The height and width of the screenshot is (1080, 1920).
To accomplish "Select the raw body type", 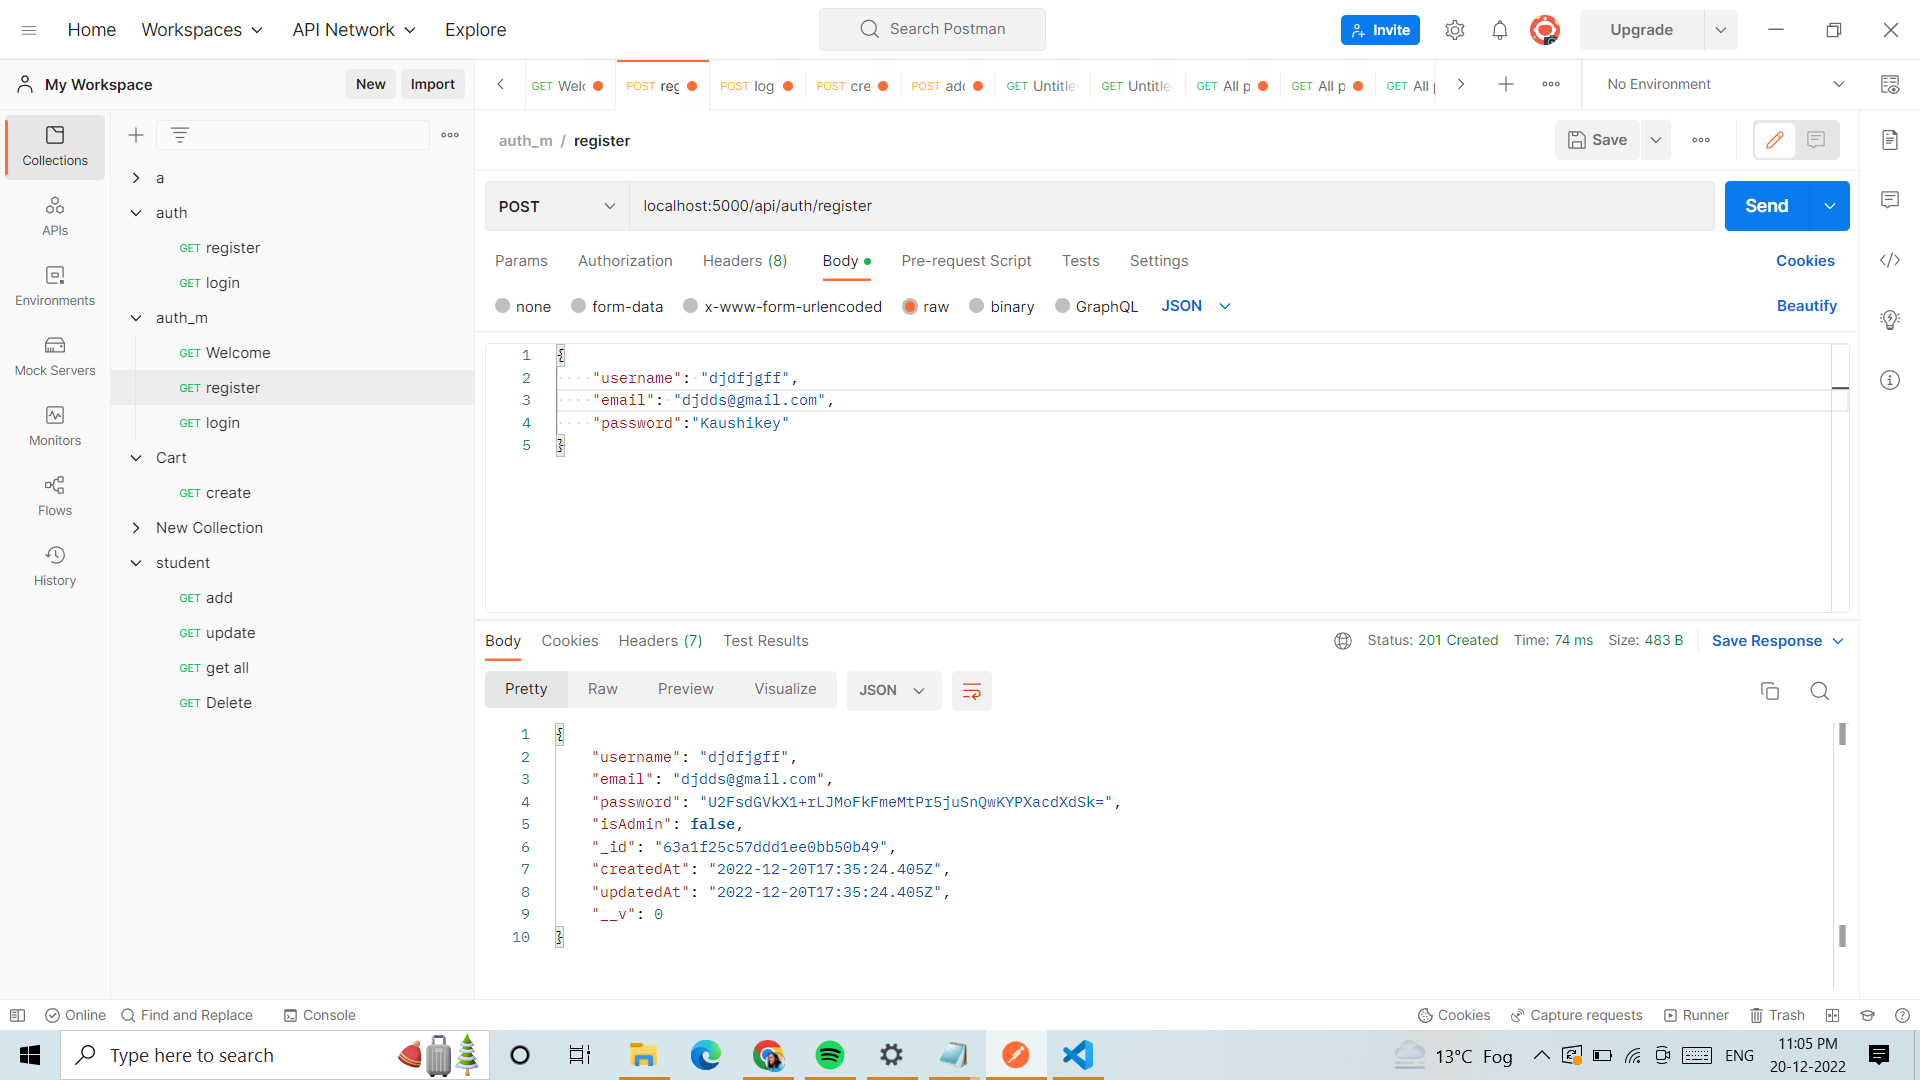I will (910, 306).
